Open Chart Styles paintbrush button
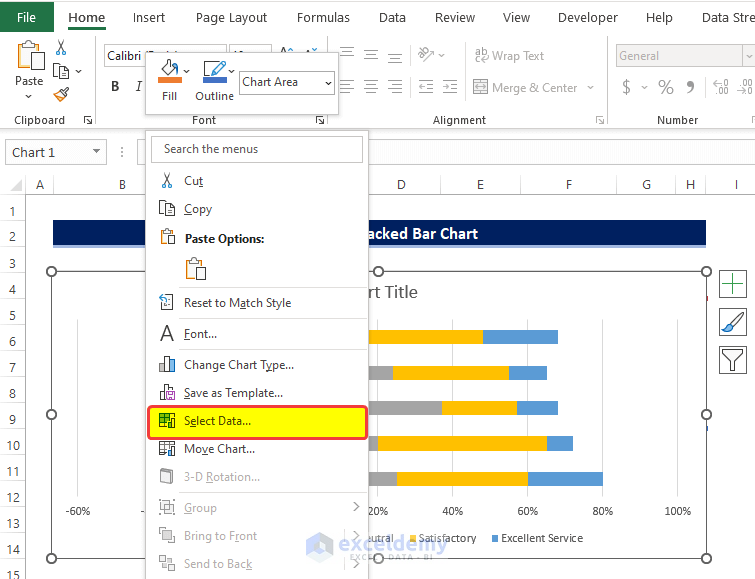The height and width of the screenshot is (579, 755). 733,322
